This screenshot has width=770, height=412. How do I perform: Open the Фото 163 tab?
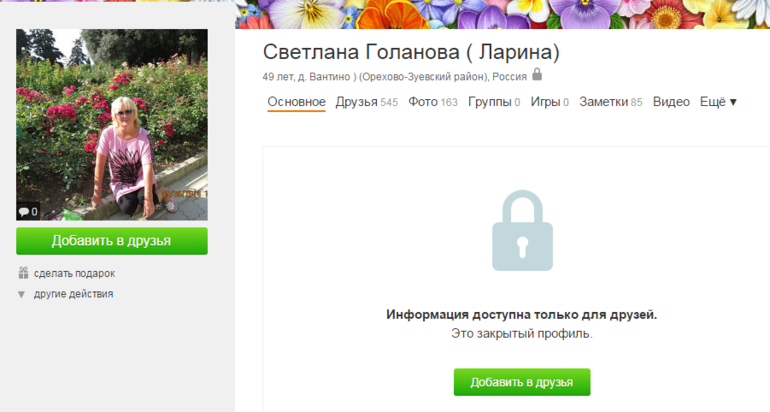pos(433,102)
